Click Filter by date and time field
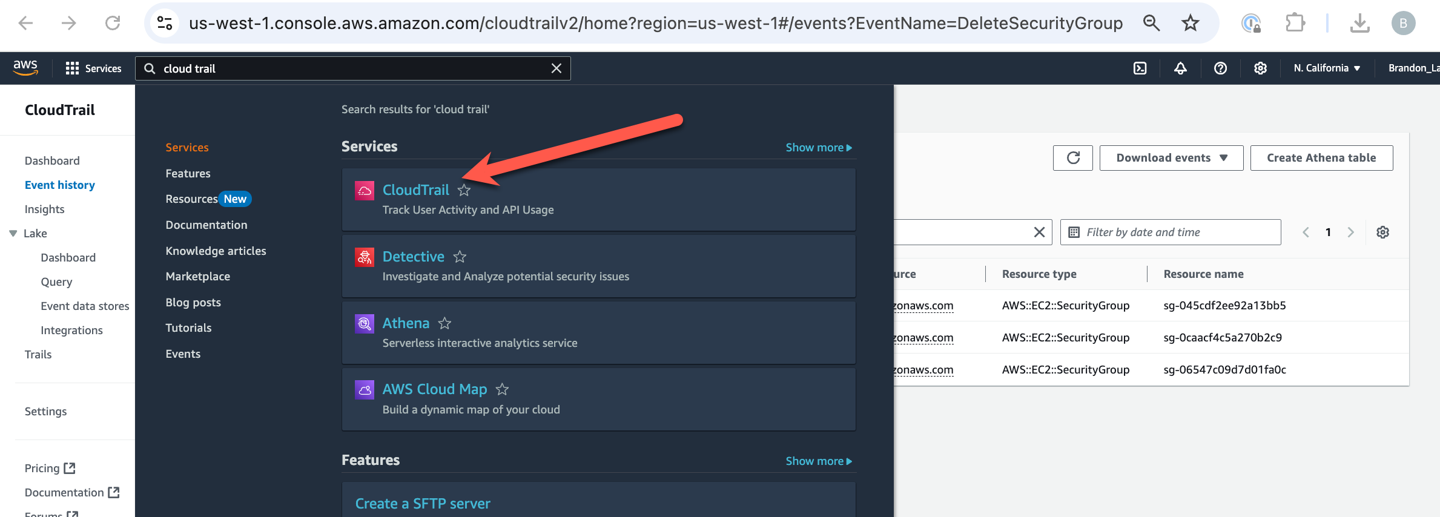 pyautogui.click(x=1170, y=232)
